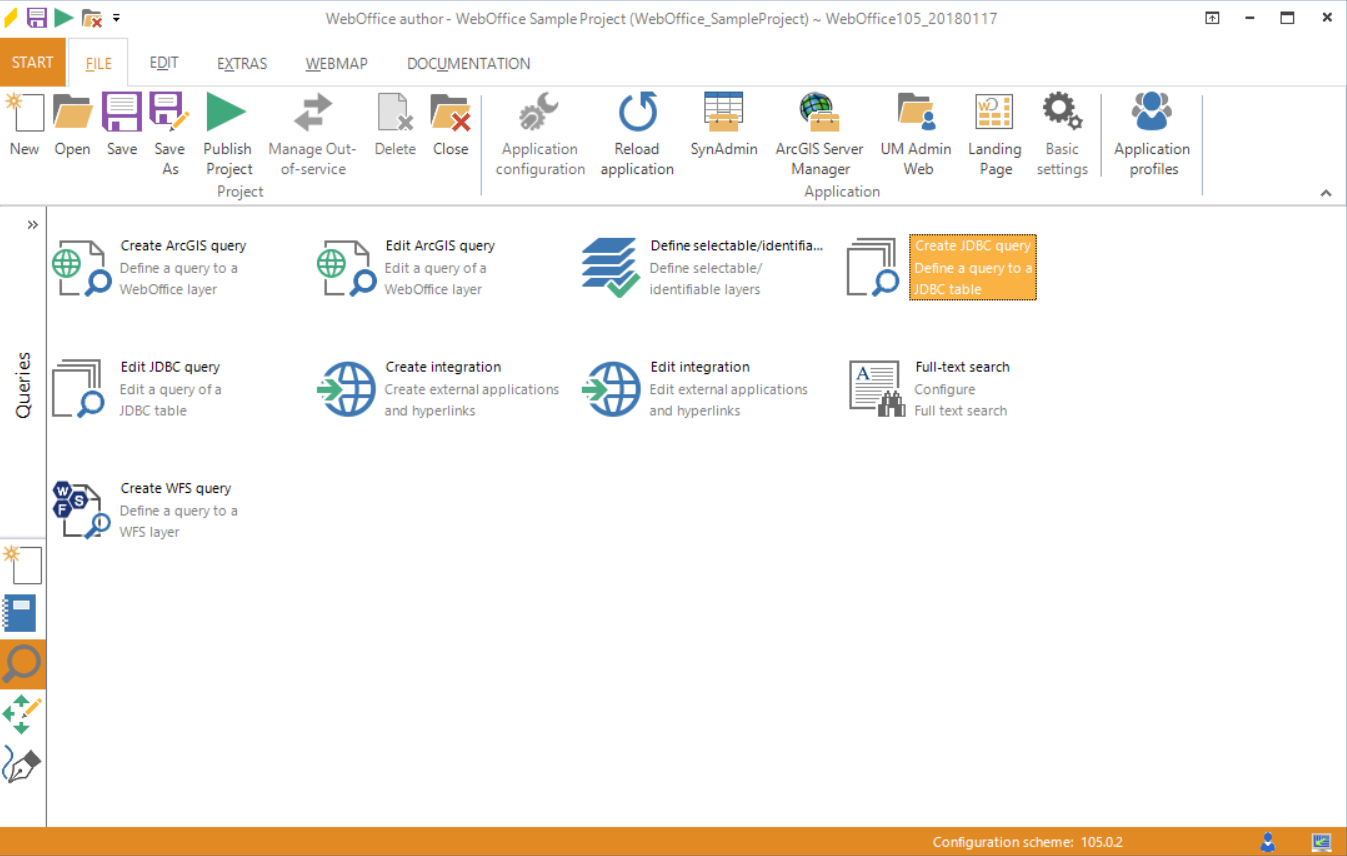The width and height of the screenshot is (1347, 856).
Task: Click the user icon in the status bar
Action: 1267,841
